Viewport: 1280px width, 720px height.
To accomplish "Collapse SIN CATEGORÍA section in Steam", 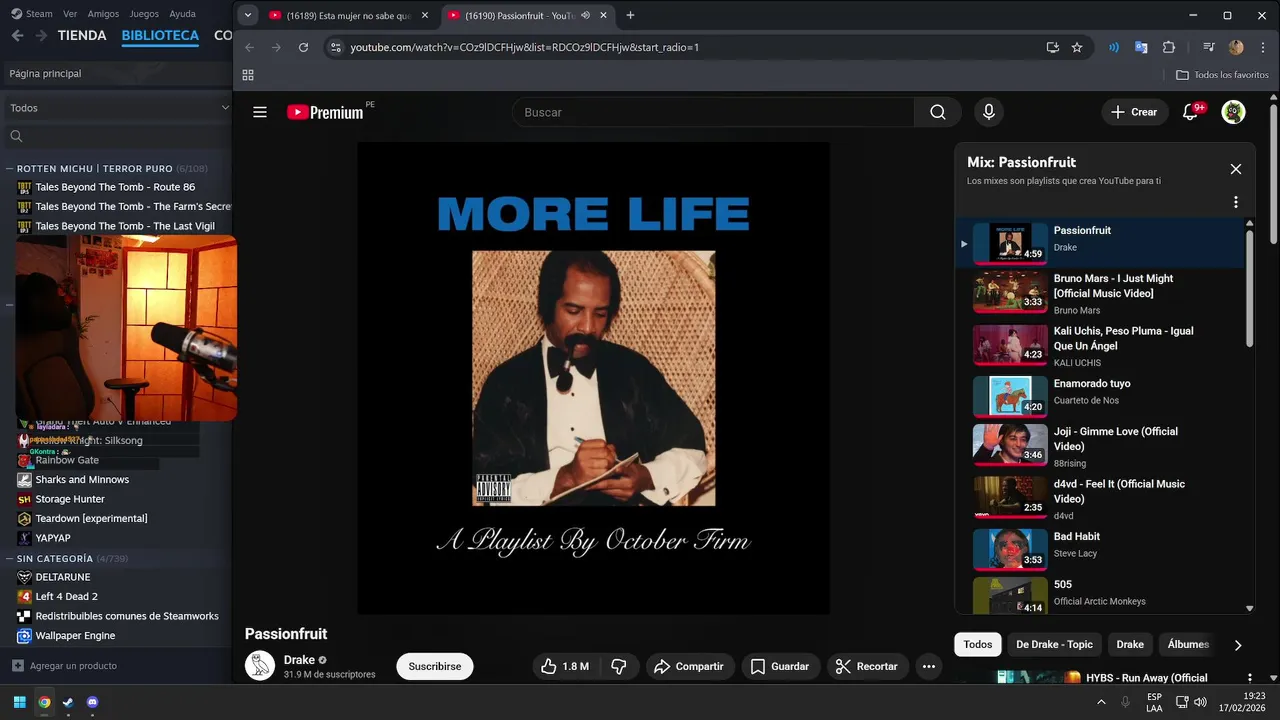I will tap(9, 558).
